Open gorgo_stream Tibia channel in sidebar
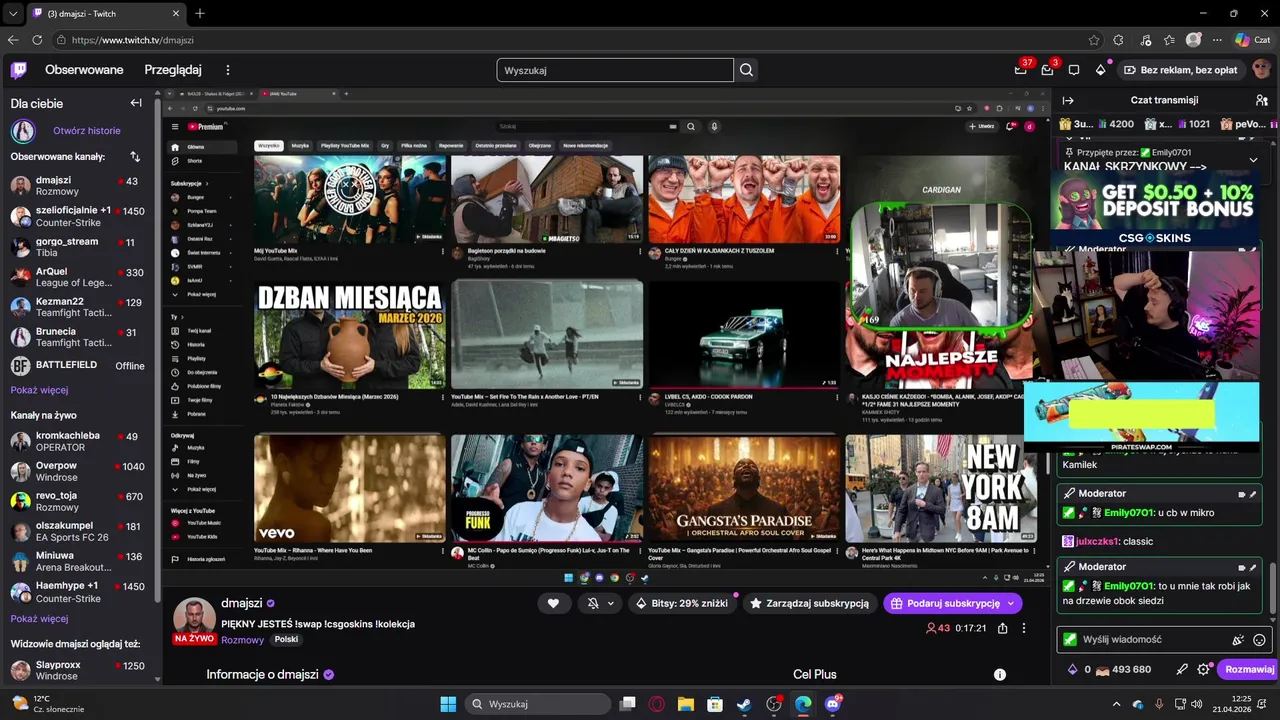 point(78,247)
